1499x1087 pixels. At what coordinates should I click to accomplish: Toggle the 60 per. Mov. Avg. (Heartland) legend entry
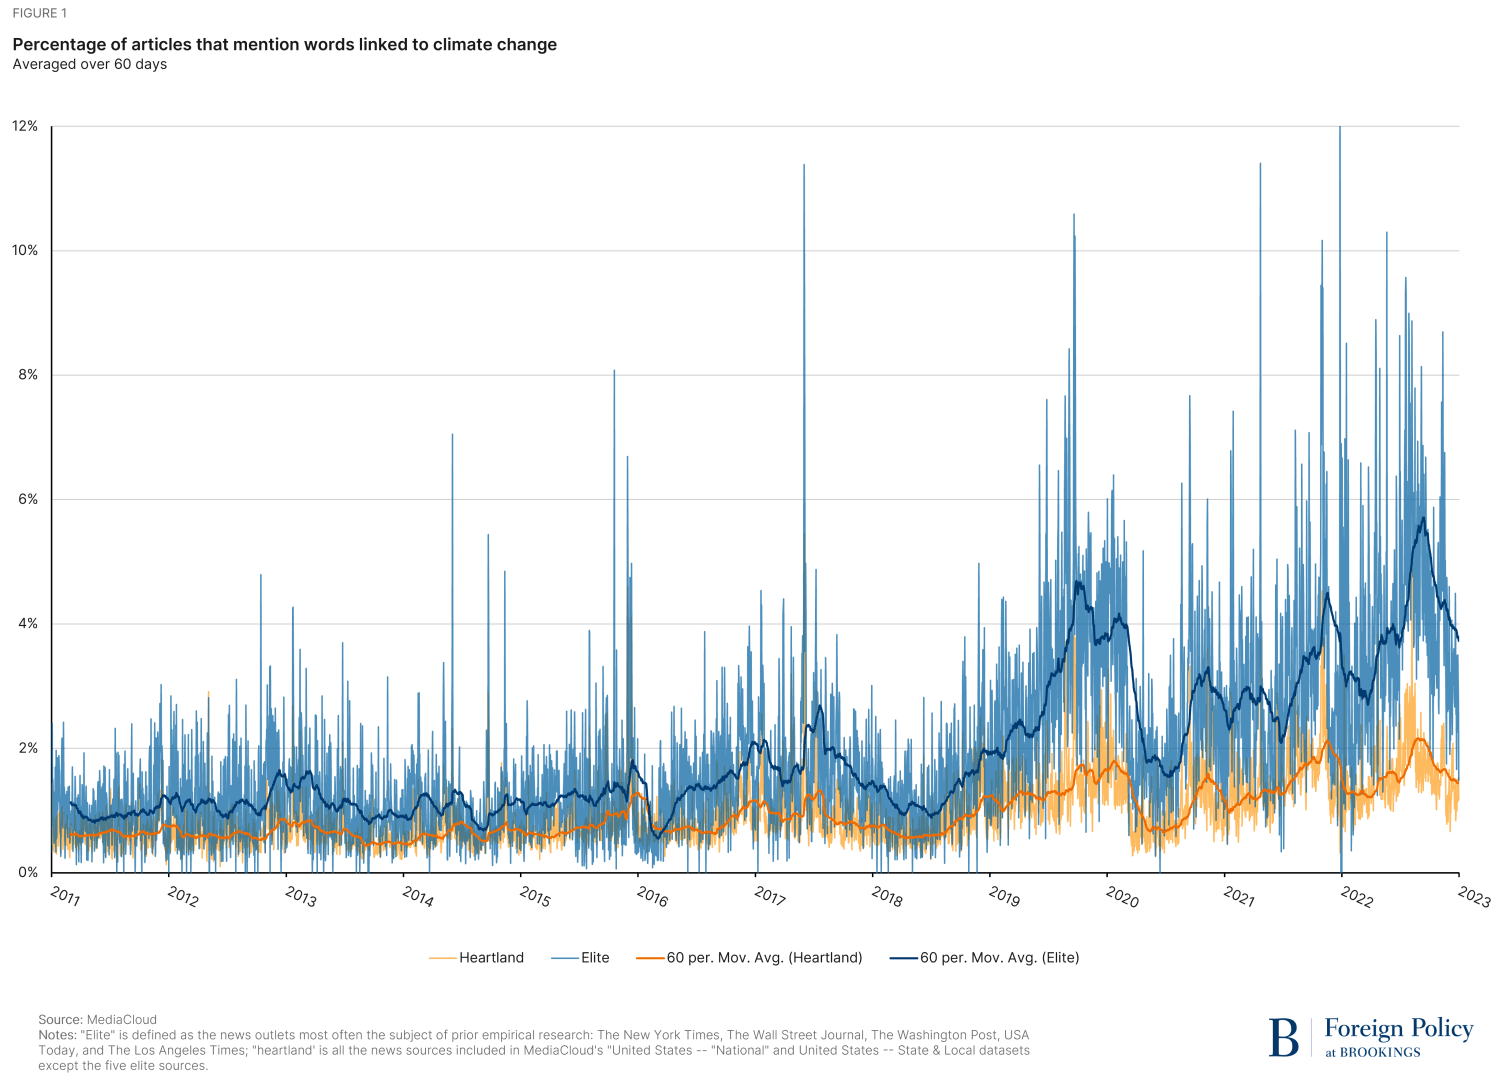(x=749, y=958)
